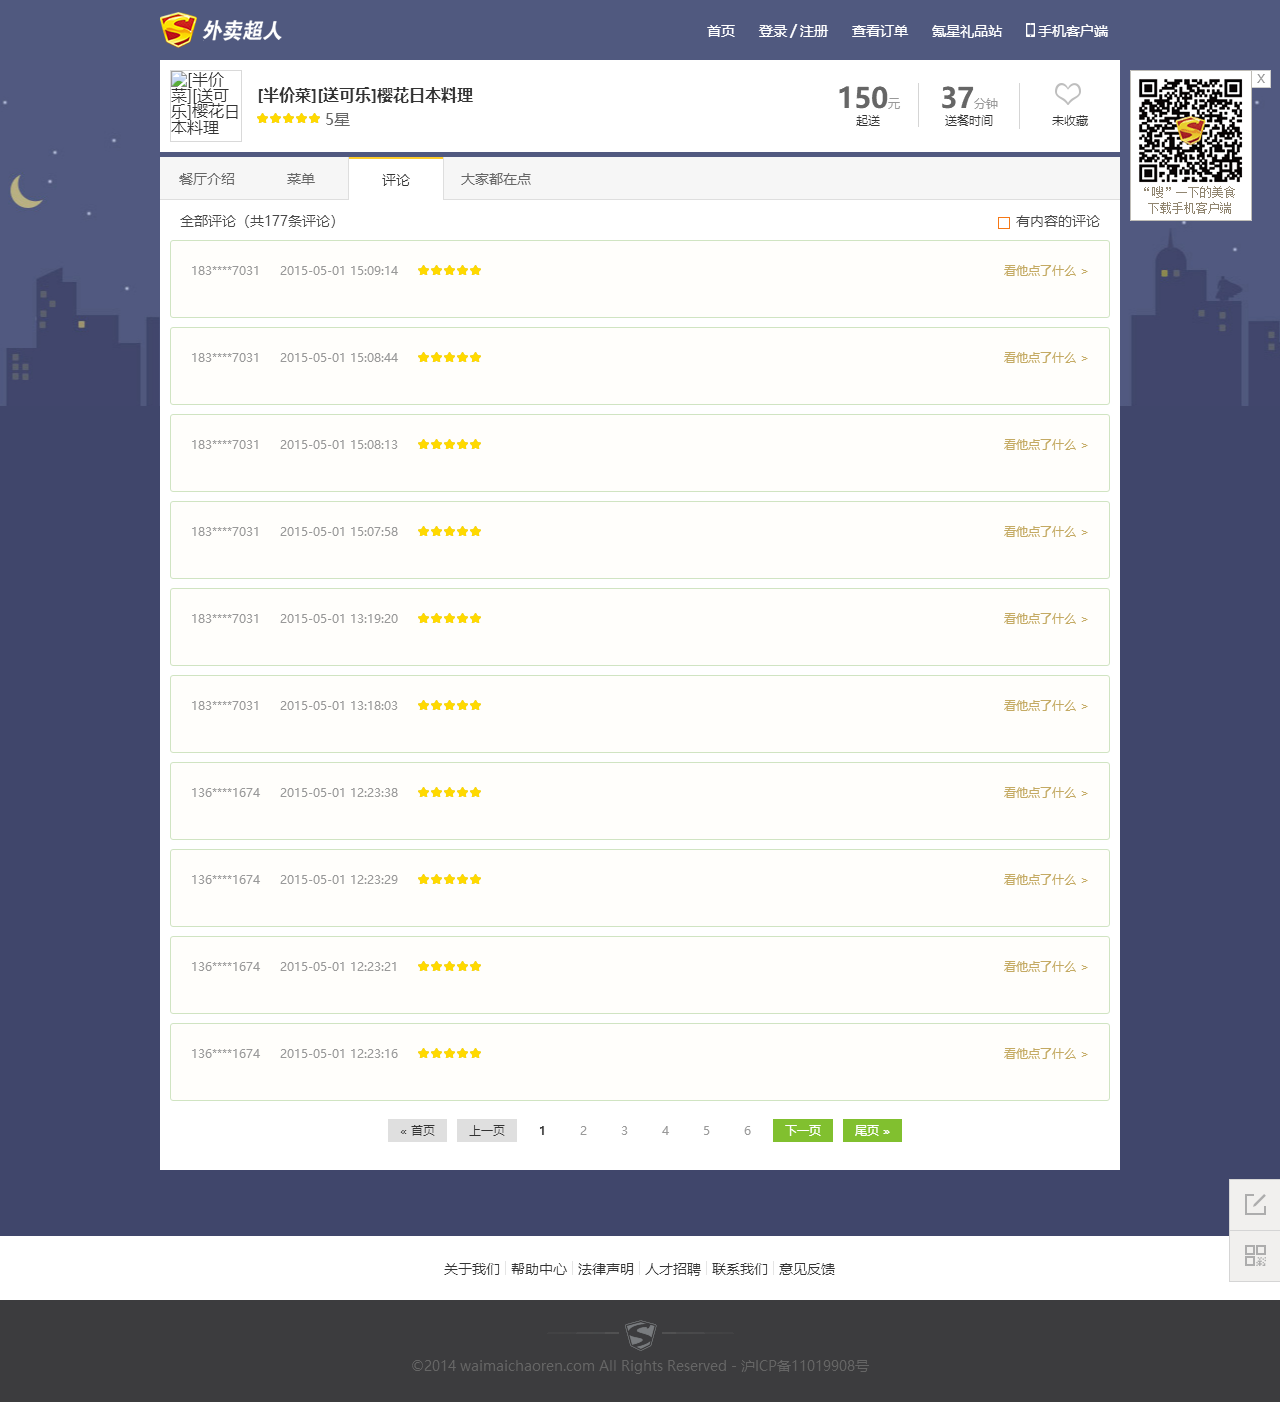This screenshot has height=1402, width=1280.
Task: Open the feedback edit icon on right
Action: (x=1255, y=1204)
